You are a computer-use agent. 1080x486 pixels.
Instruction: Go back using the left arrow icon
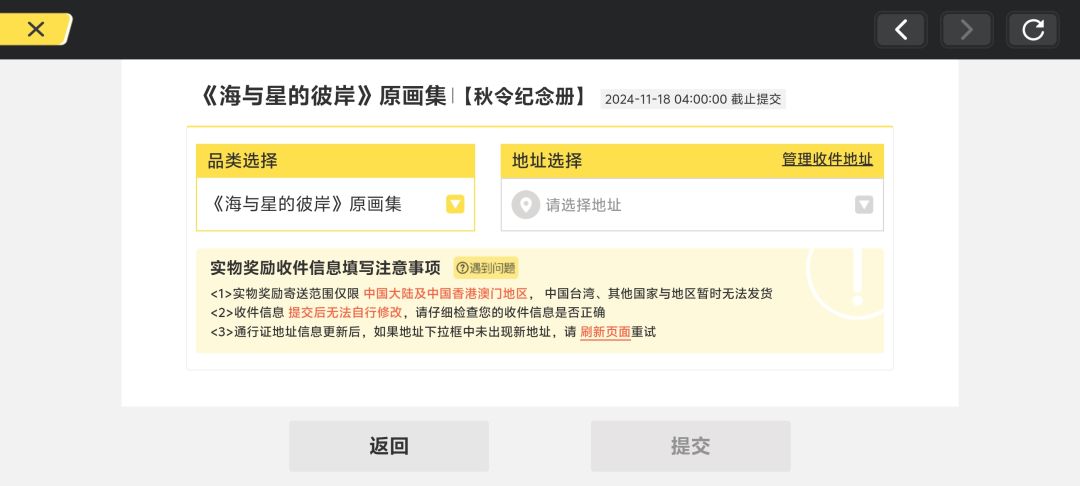click(900, 30)
